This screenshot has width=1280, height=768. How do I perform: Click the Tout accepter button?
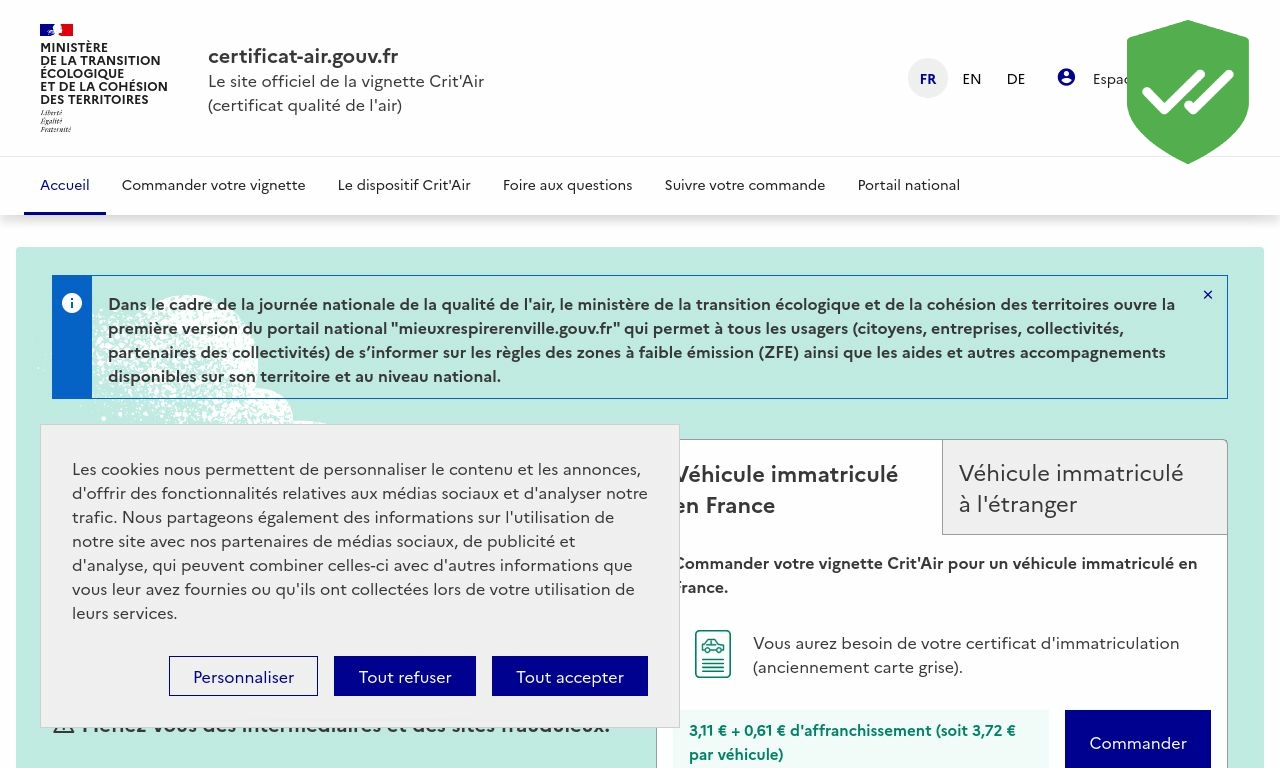570,676
